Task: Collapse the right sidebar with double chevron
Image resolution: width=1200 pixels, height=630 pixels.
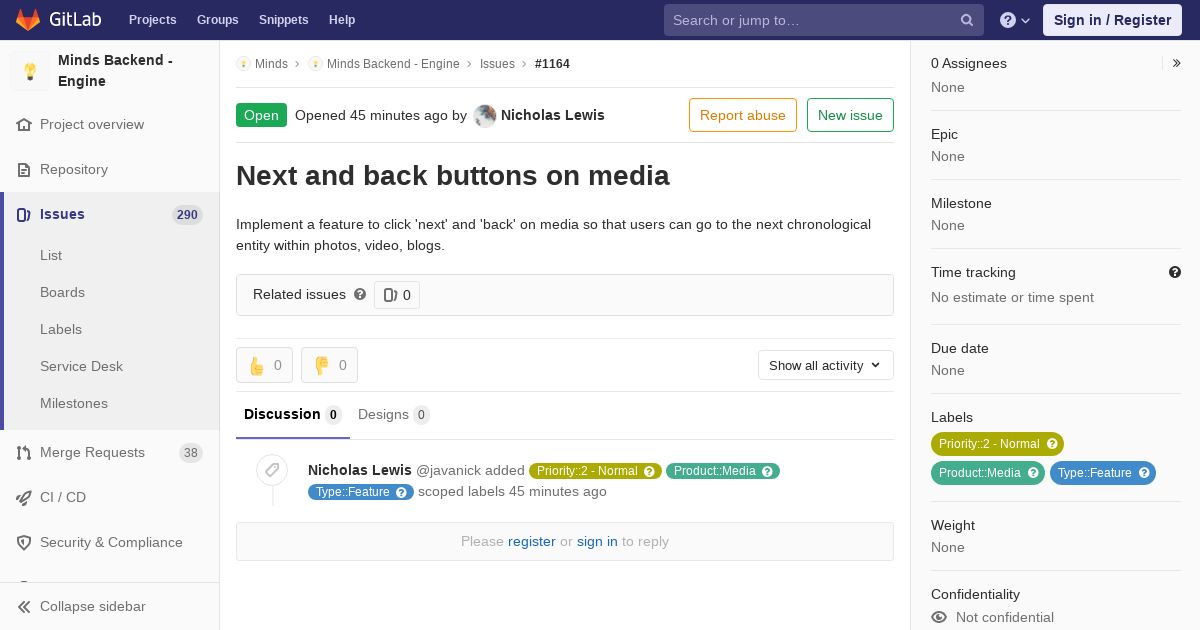Action: point(1177,63)
